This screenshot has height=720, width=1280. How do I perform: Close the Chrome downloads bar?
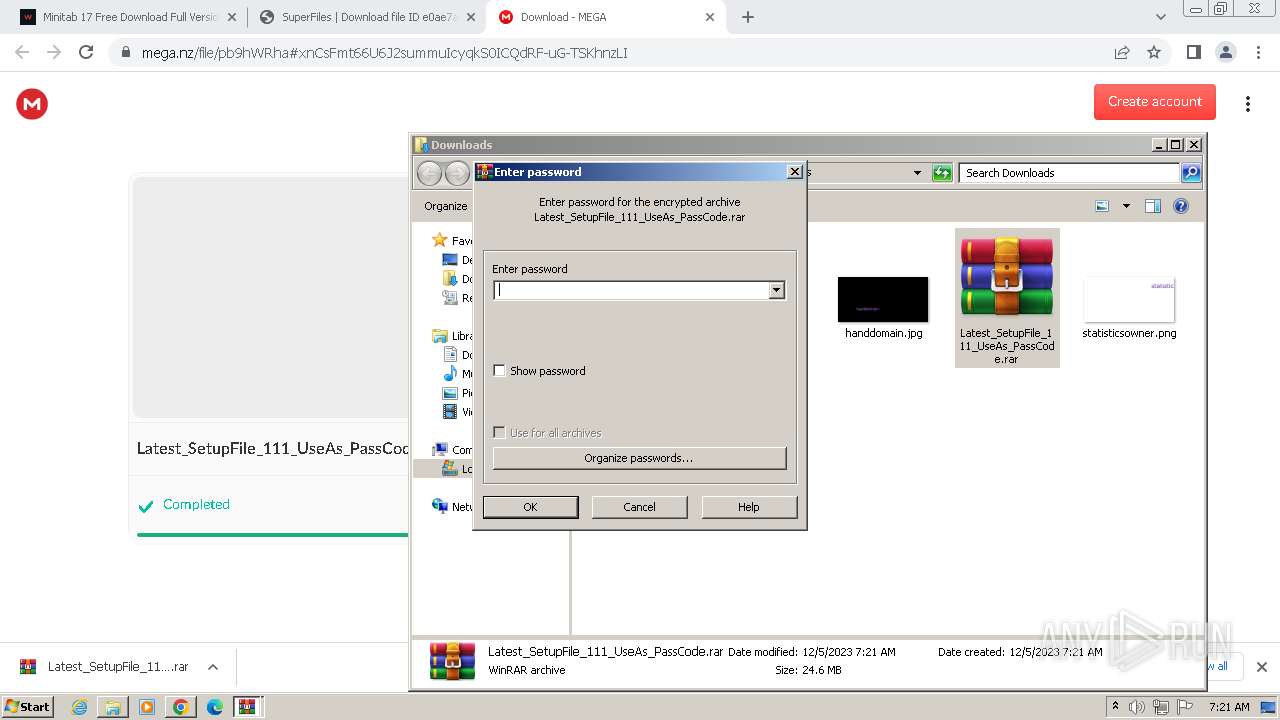(1261, 667)
